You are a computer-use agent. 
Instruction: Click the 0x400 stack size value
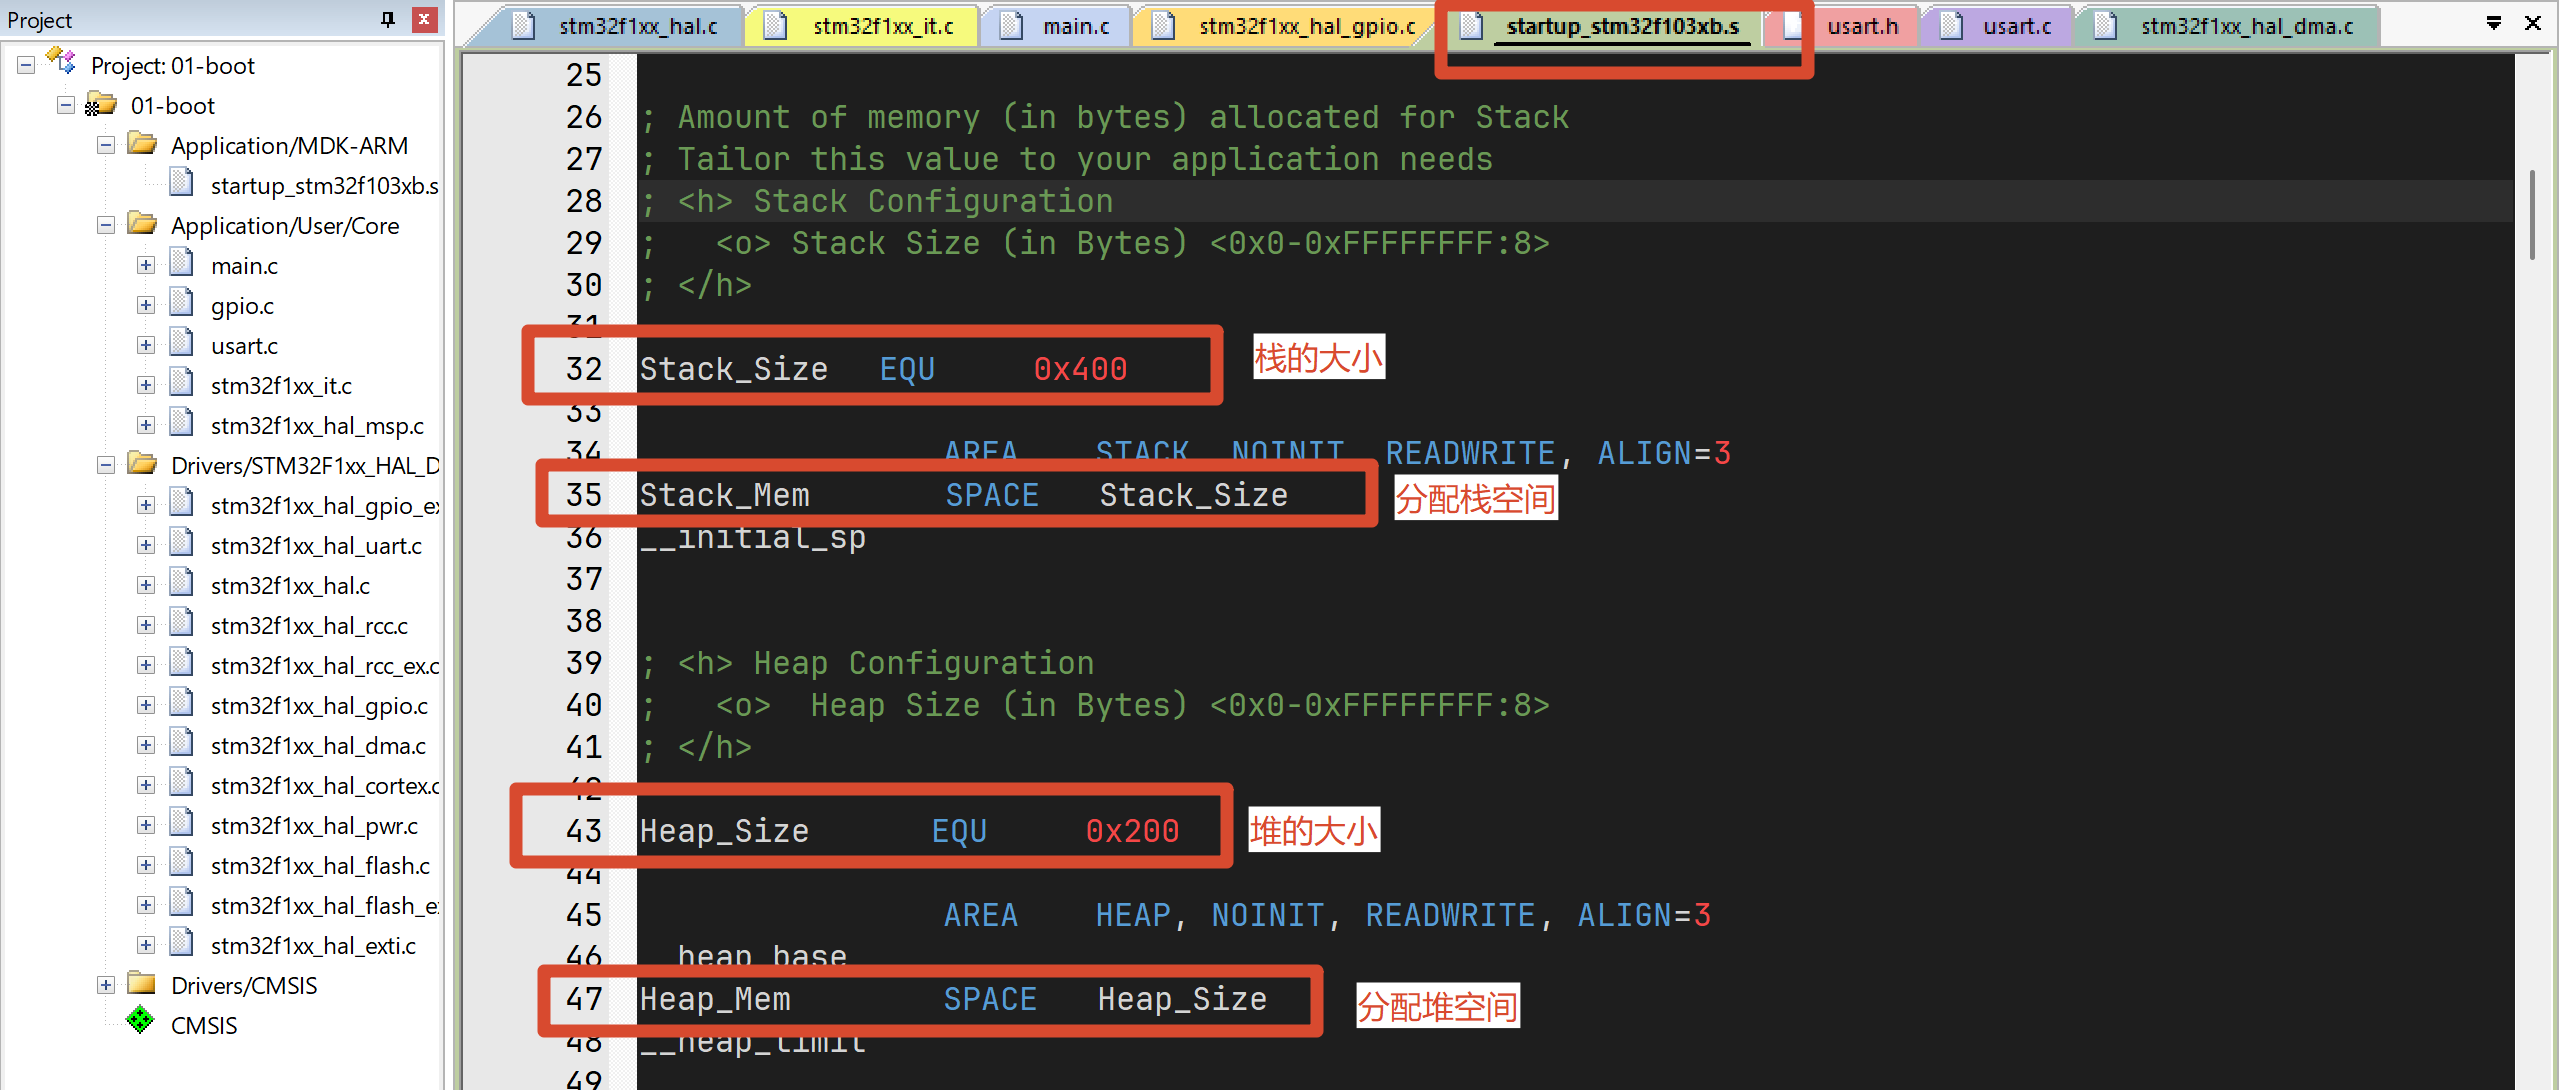[x=1080, y=369]
